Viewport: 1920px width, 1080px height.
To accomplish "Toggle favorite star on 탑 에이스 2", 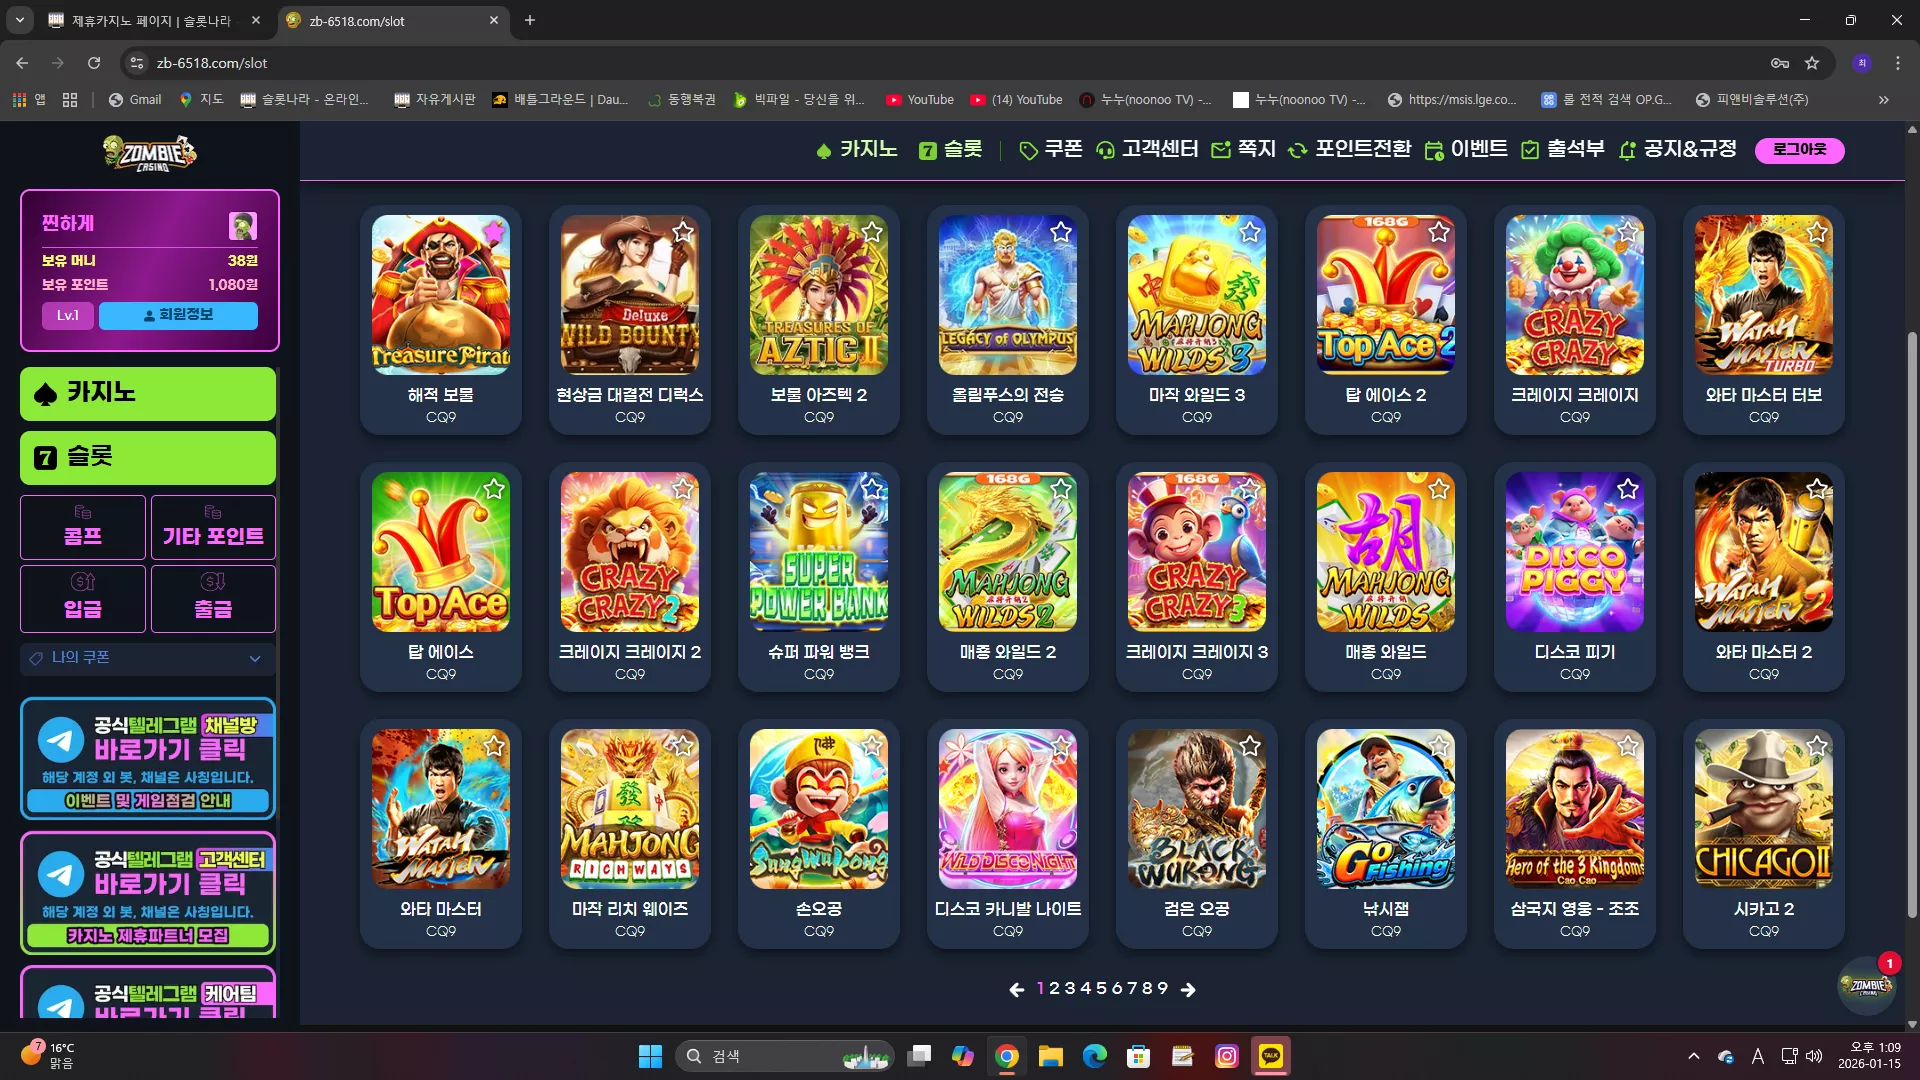I will tap(1439, 232).
